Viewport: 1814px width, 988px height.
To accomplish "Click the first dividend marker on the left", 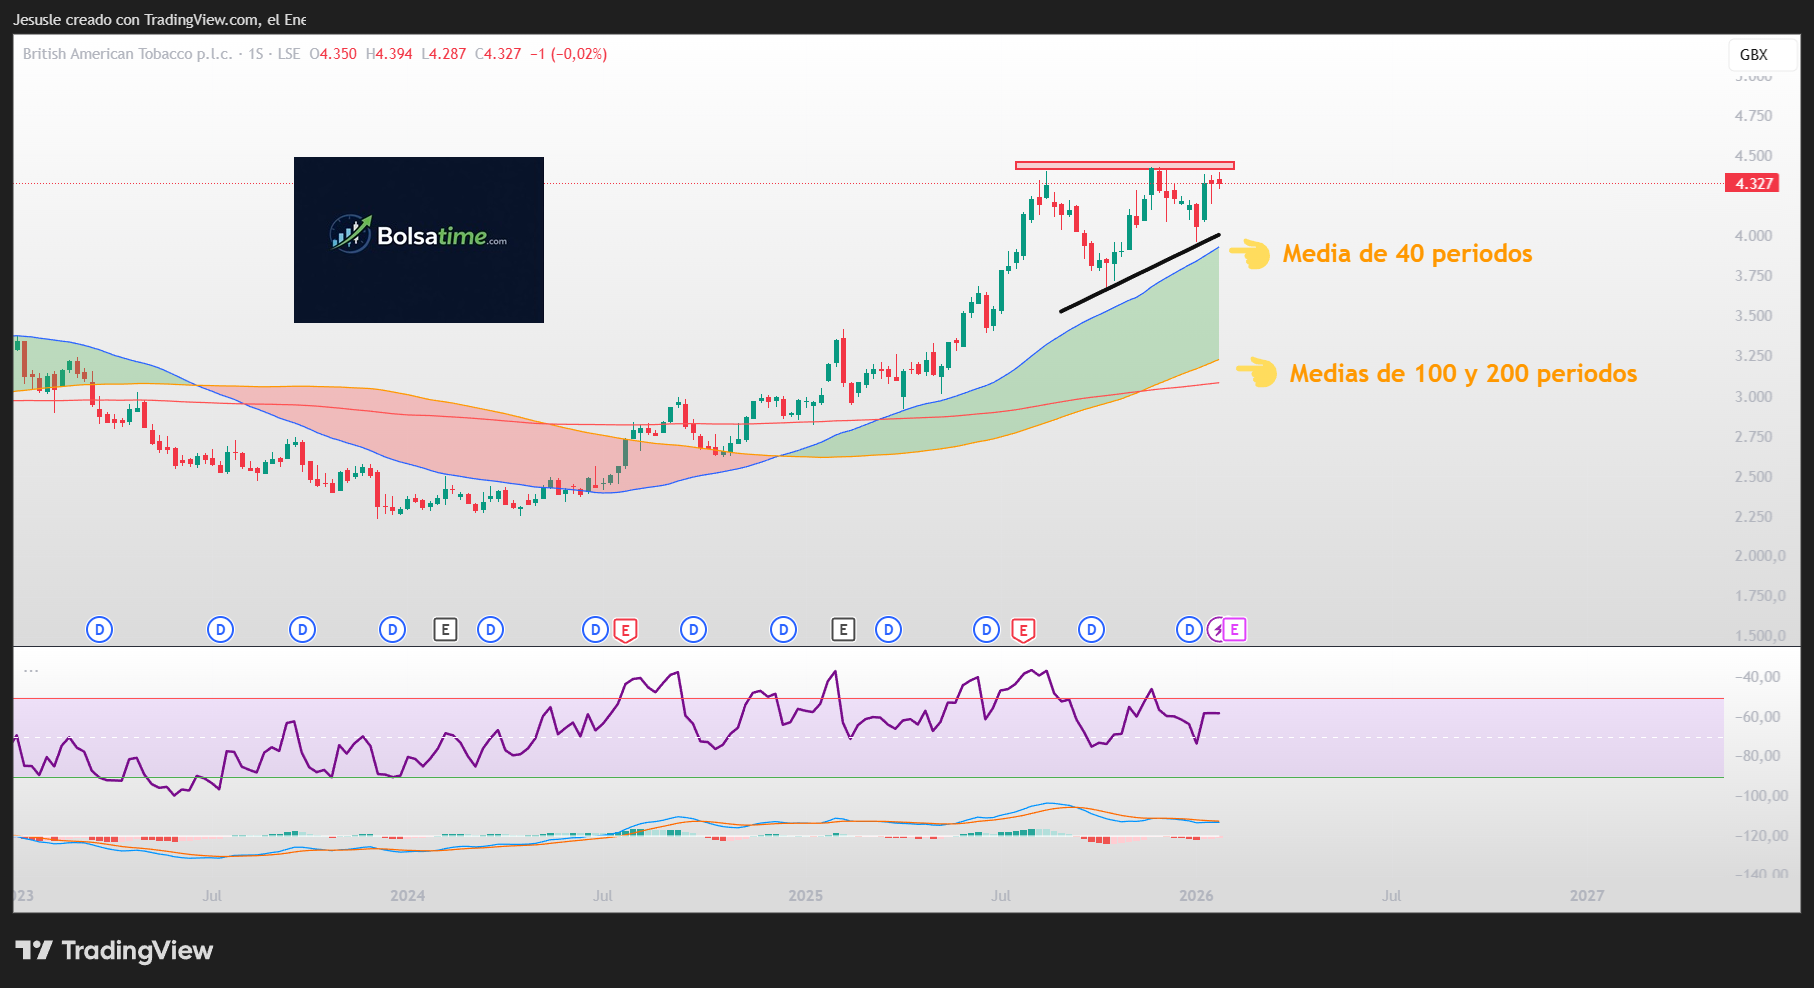I will click(99, 629).
